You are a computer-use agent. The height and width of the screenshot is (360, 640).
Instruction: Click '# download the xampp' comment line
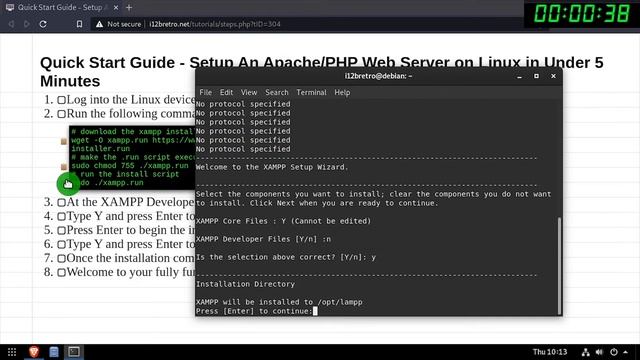pos(132,131)
